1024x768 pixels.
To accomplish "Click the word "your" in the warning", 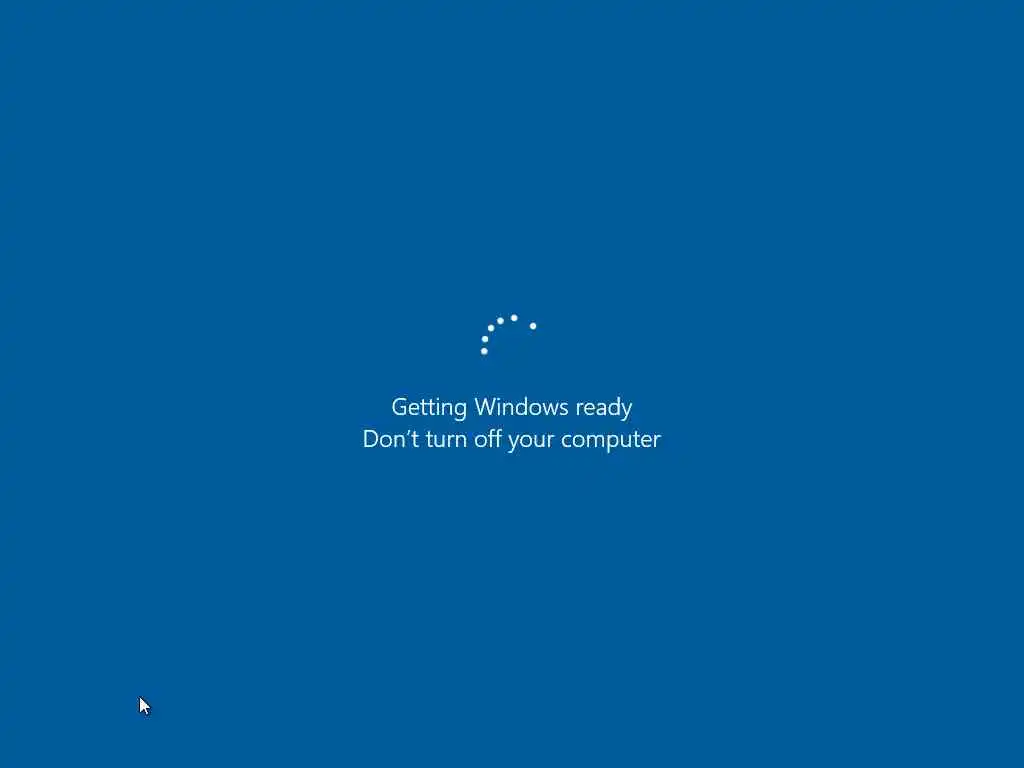I will tap(532, 441).
